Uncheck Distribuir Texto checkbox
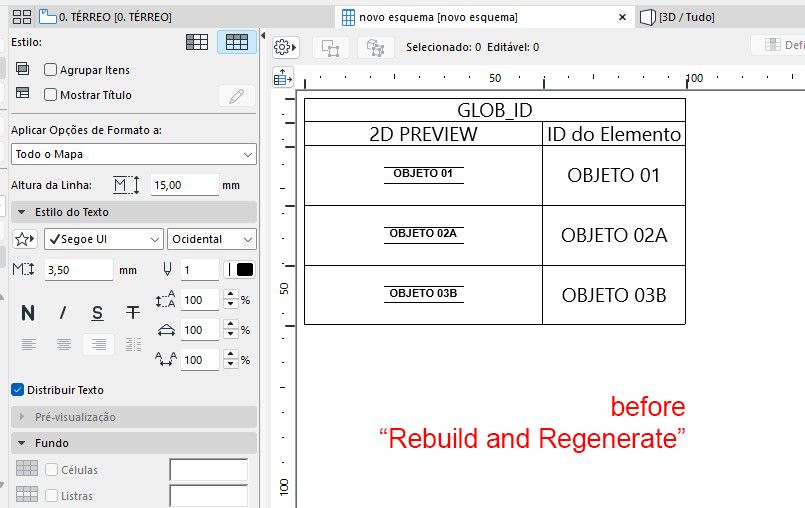This screenshot has height=508, width=805. [17, 390]
